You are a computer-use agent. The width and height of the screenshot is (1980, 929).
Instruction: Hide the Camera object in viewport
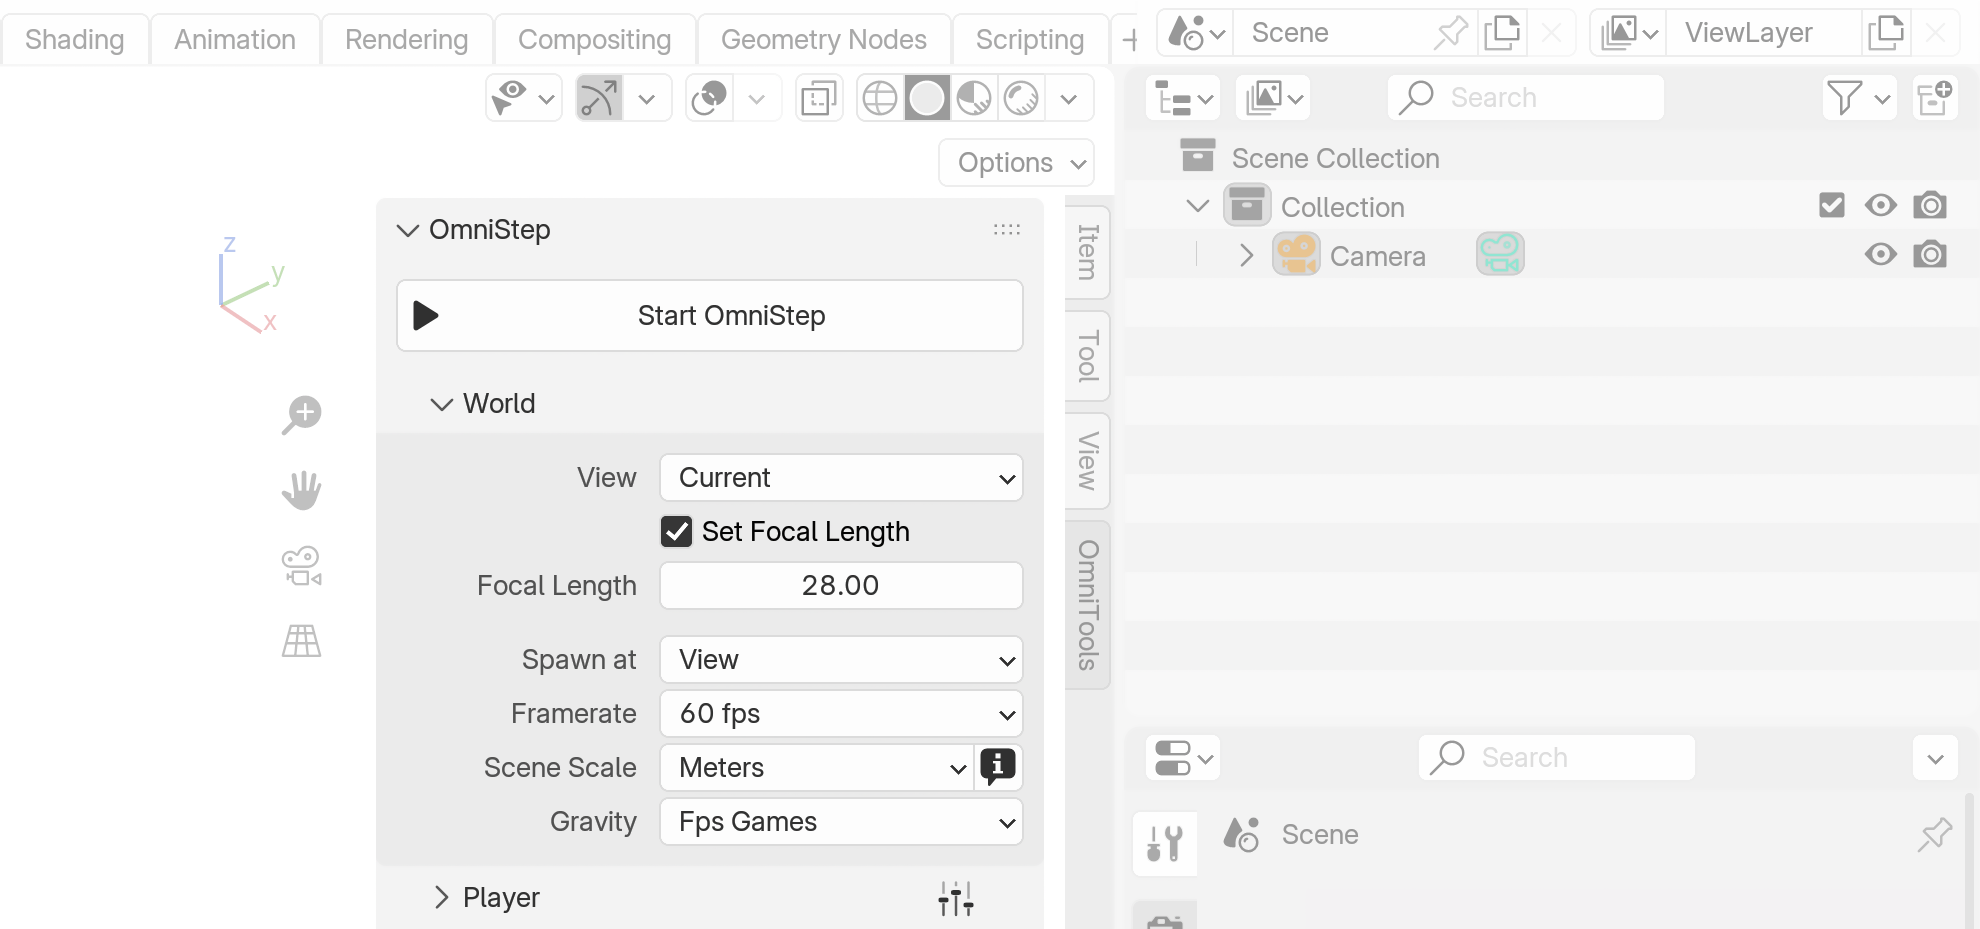1880,255
